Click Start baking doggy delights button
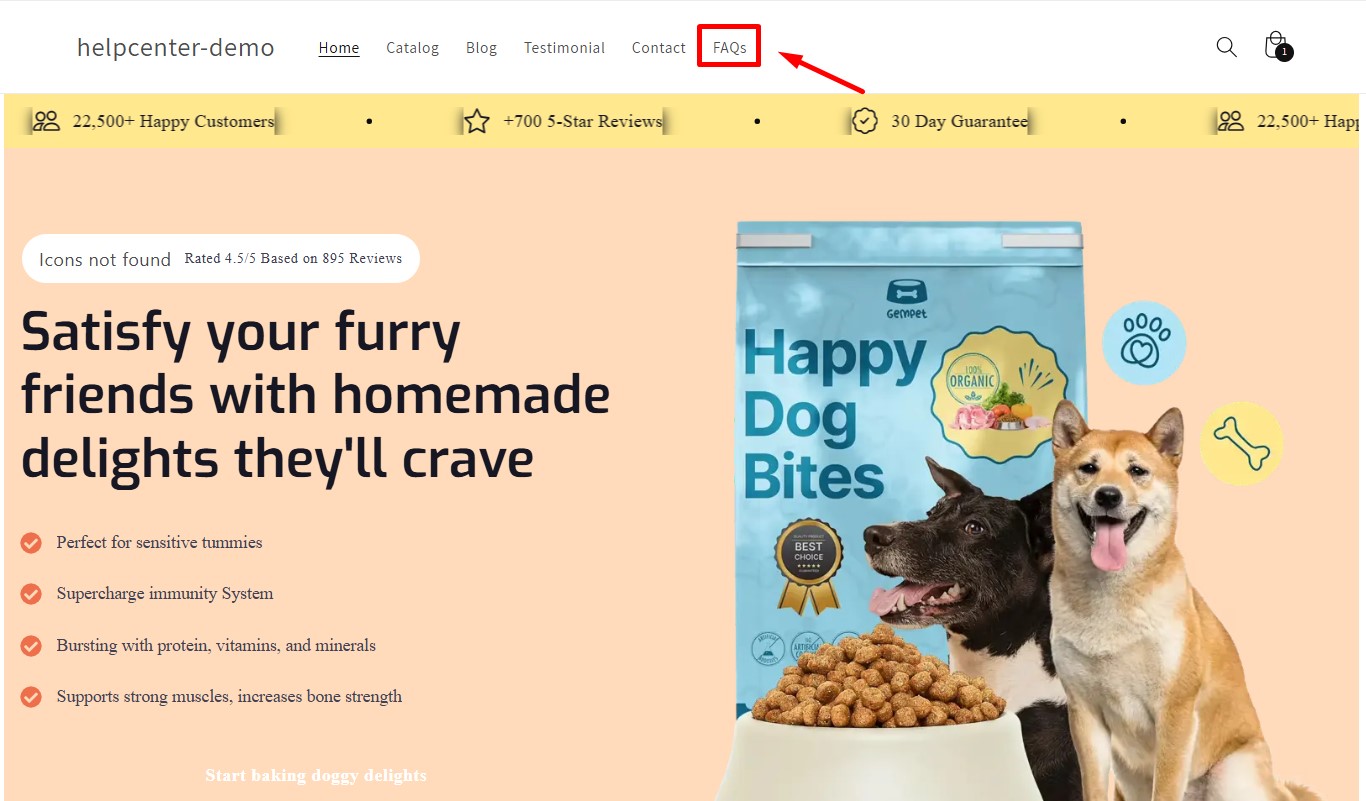The width and height of the screenshot is (1366, 801). tap(316, 775)
